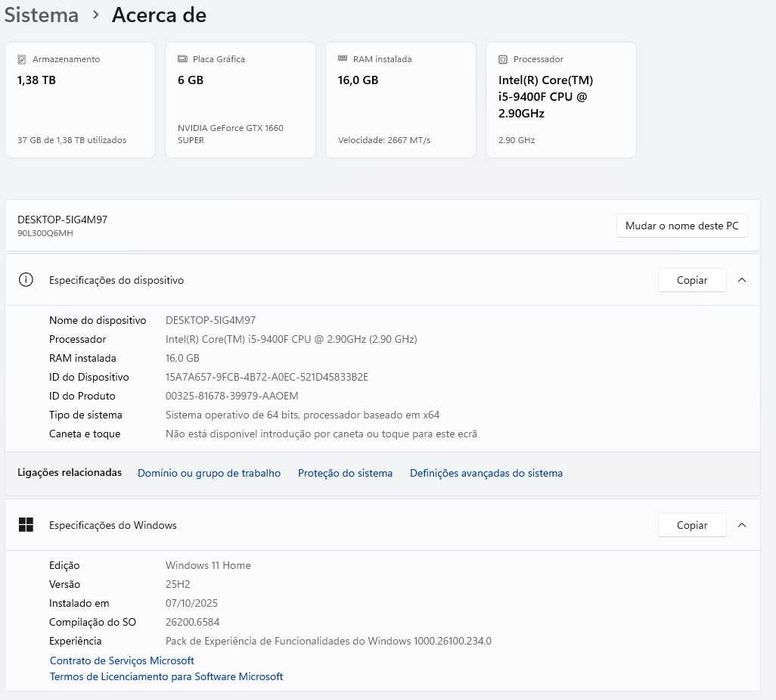
Task: Click the Armazenamento storage icon
Action: pyautogui.click(x=22, y=60)
